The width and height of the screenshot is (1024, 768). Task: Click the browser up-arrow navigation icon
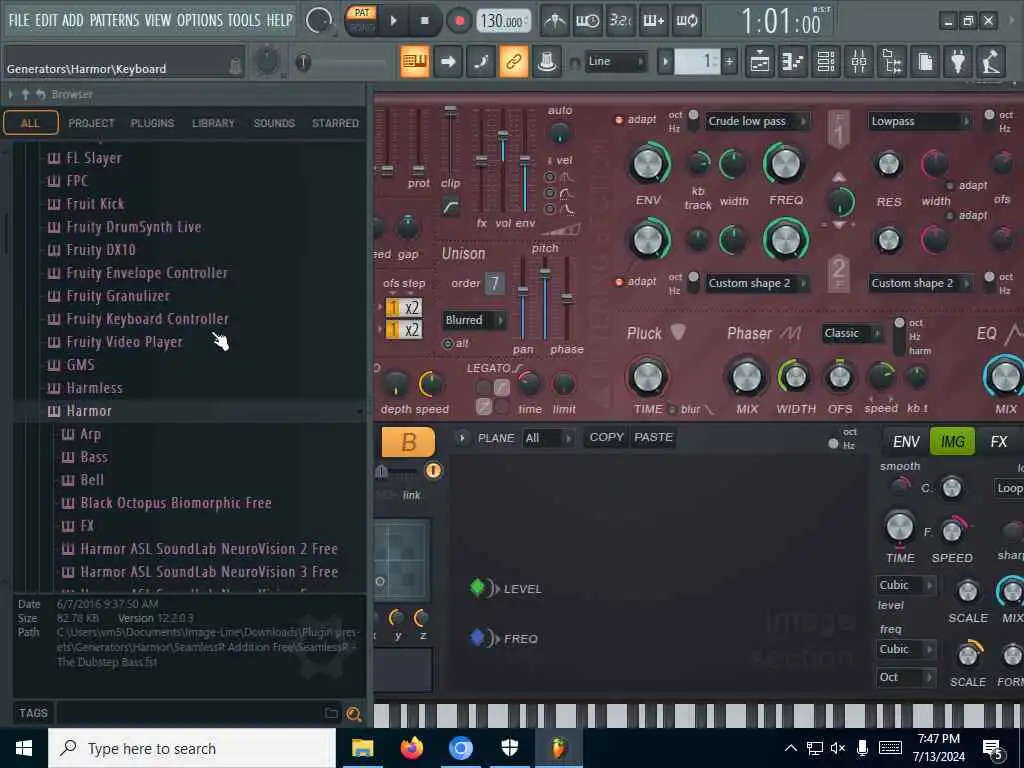point(25,95)
